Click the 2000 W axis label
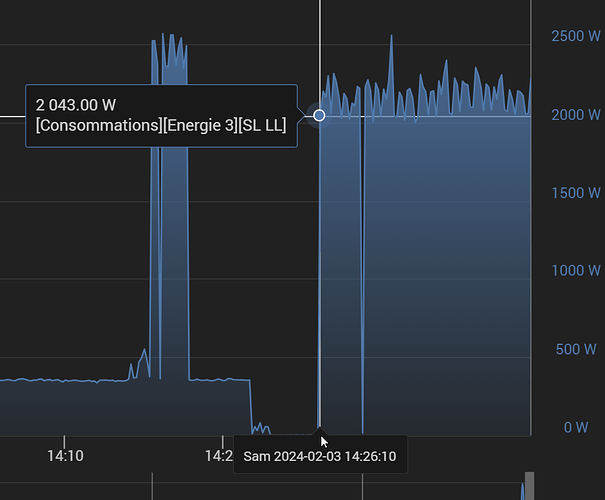Screen dimensions: 605x500 click(x=576, y=115)
